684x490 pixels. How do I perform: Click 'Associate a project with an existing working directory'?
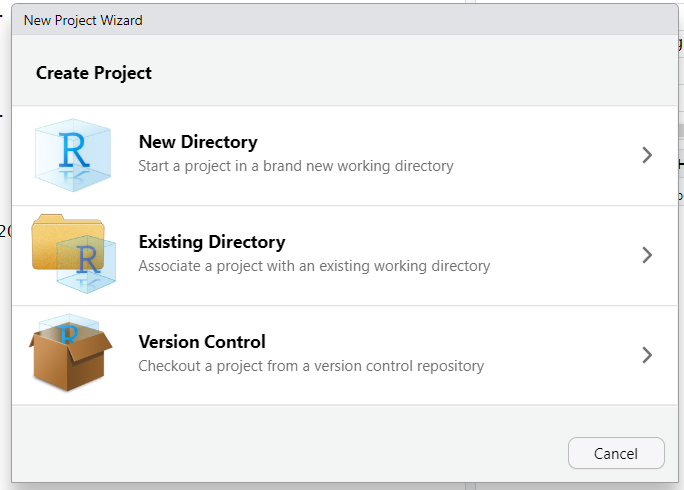pyautogui.click(x=314, y=266)
